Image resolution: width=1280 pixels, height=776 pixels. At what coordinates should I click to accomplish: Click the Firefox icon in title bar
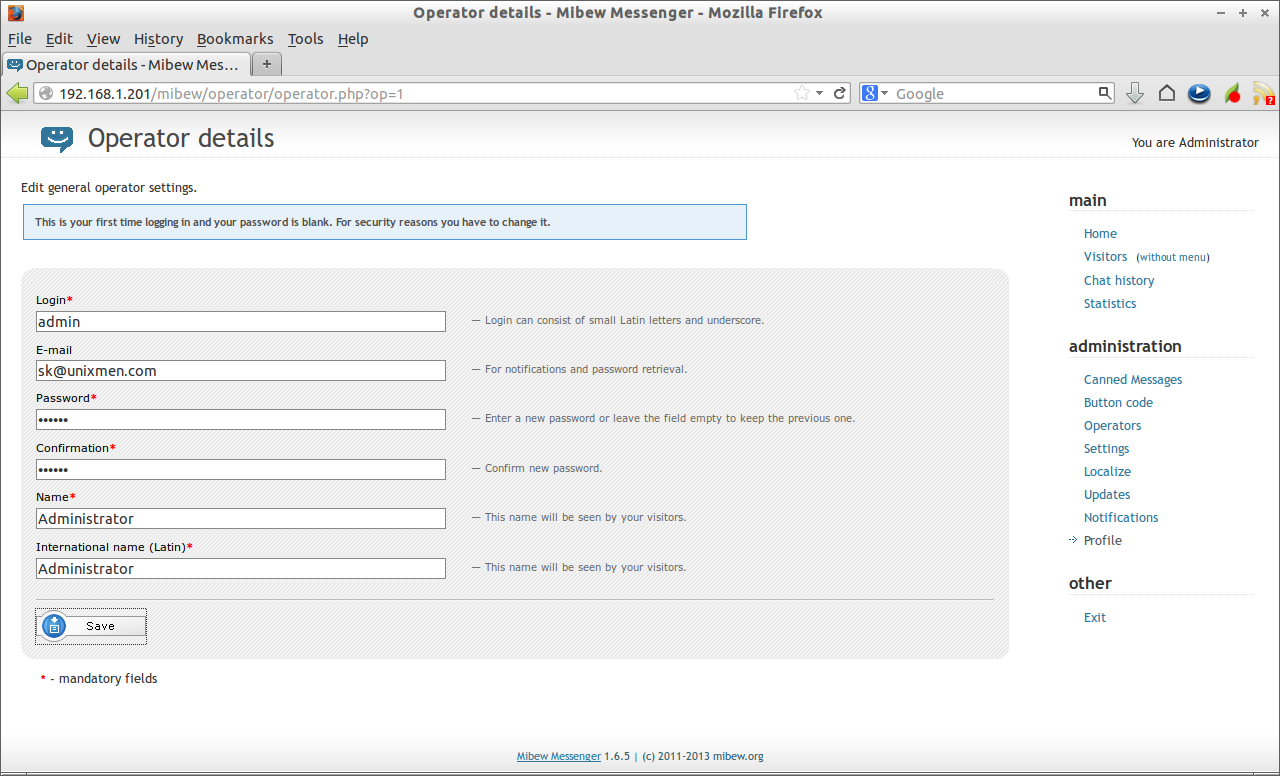pos(16,13)
